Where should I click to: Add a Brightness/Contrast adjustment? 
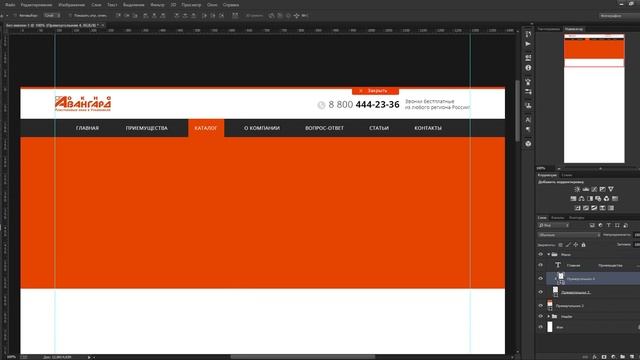(578, 189)
